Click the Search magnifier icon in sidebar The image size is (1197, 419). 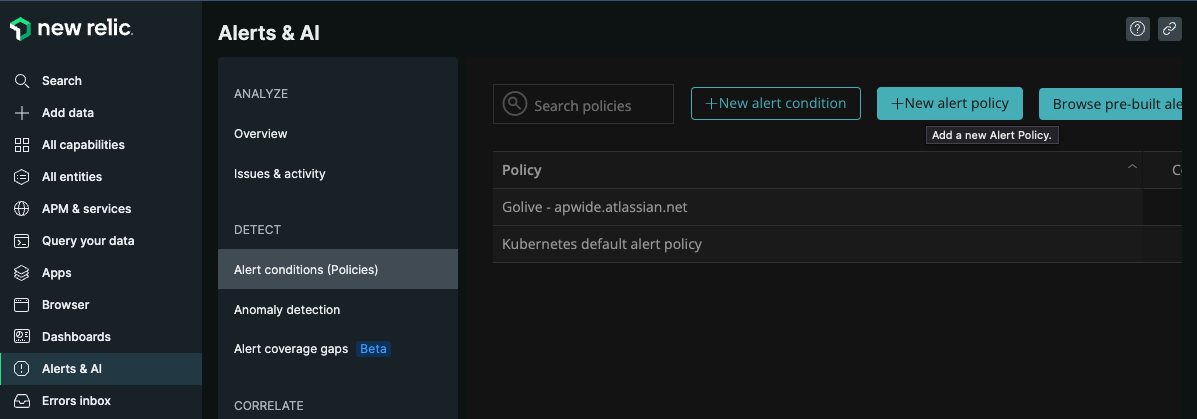click(22, 81)
